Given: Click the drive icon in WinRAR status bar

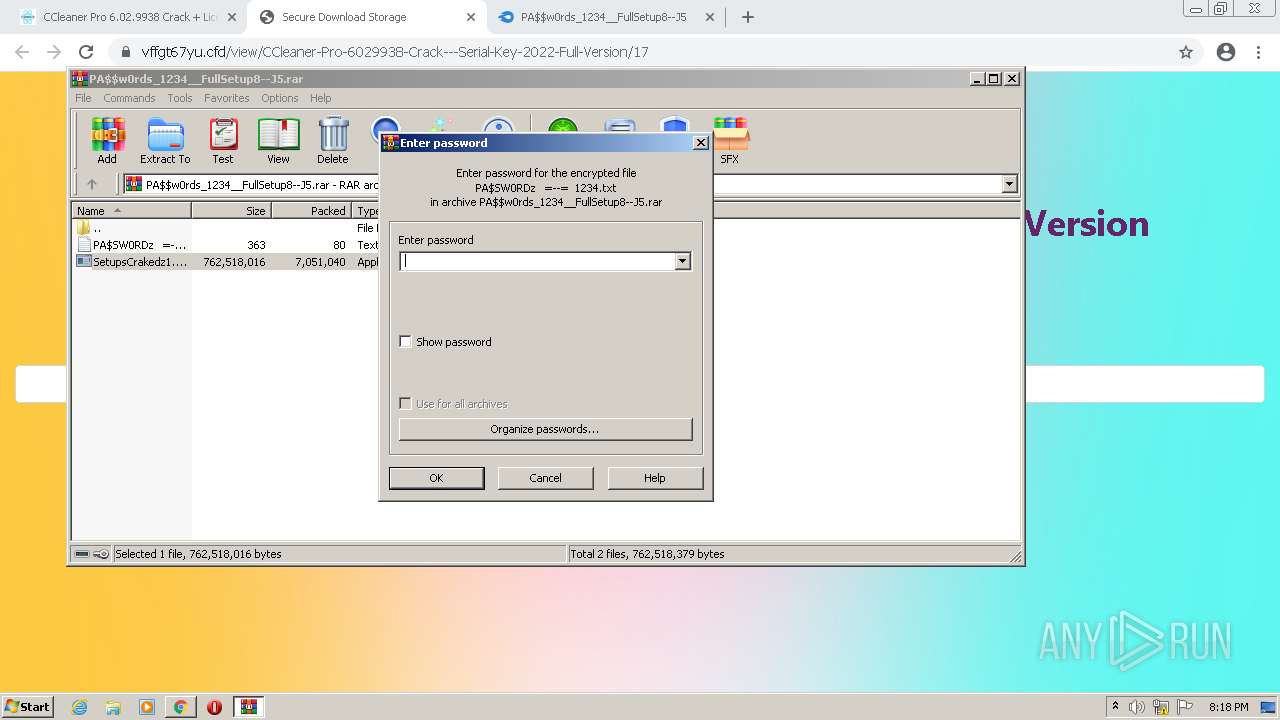Looking at the screenshot, I should pyautogui.click(x=82, y=554).
